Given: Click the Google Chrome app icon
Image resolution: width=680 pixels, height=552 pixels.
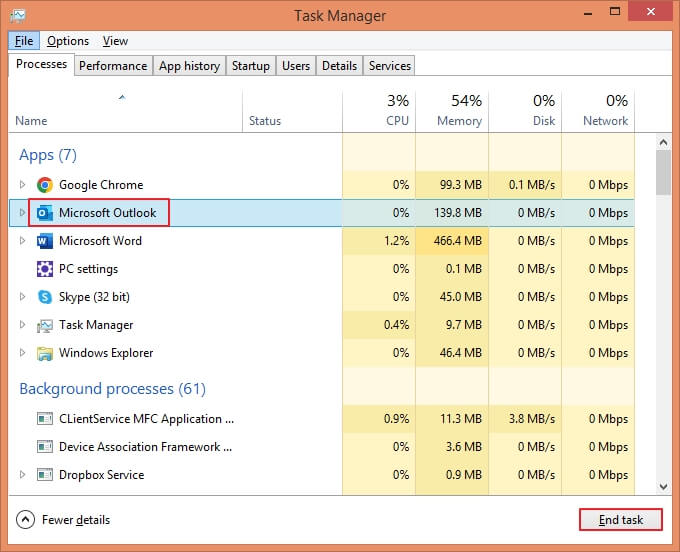Looking at the screenshot, I should pos(45,185).
